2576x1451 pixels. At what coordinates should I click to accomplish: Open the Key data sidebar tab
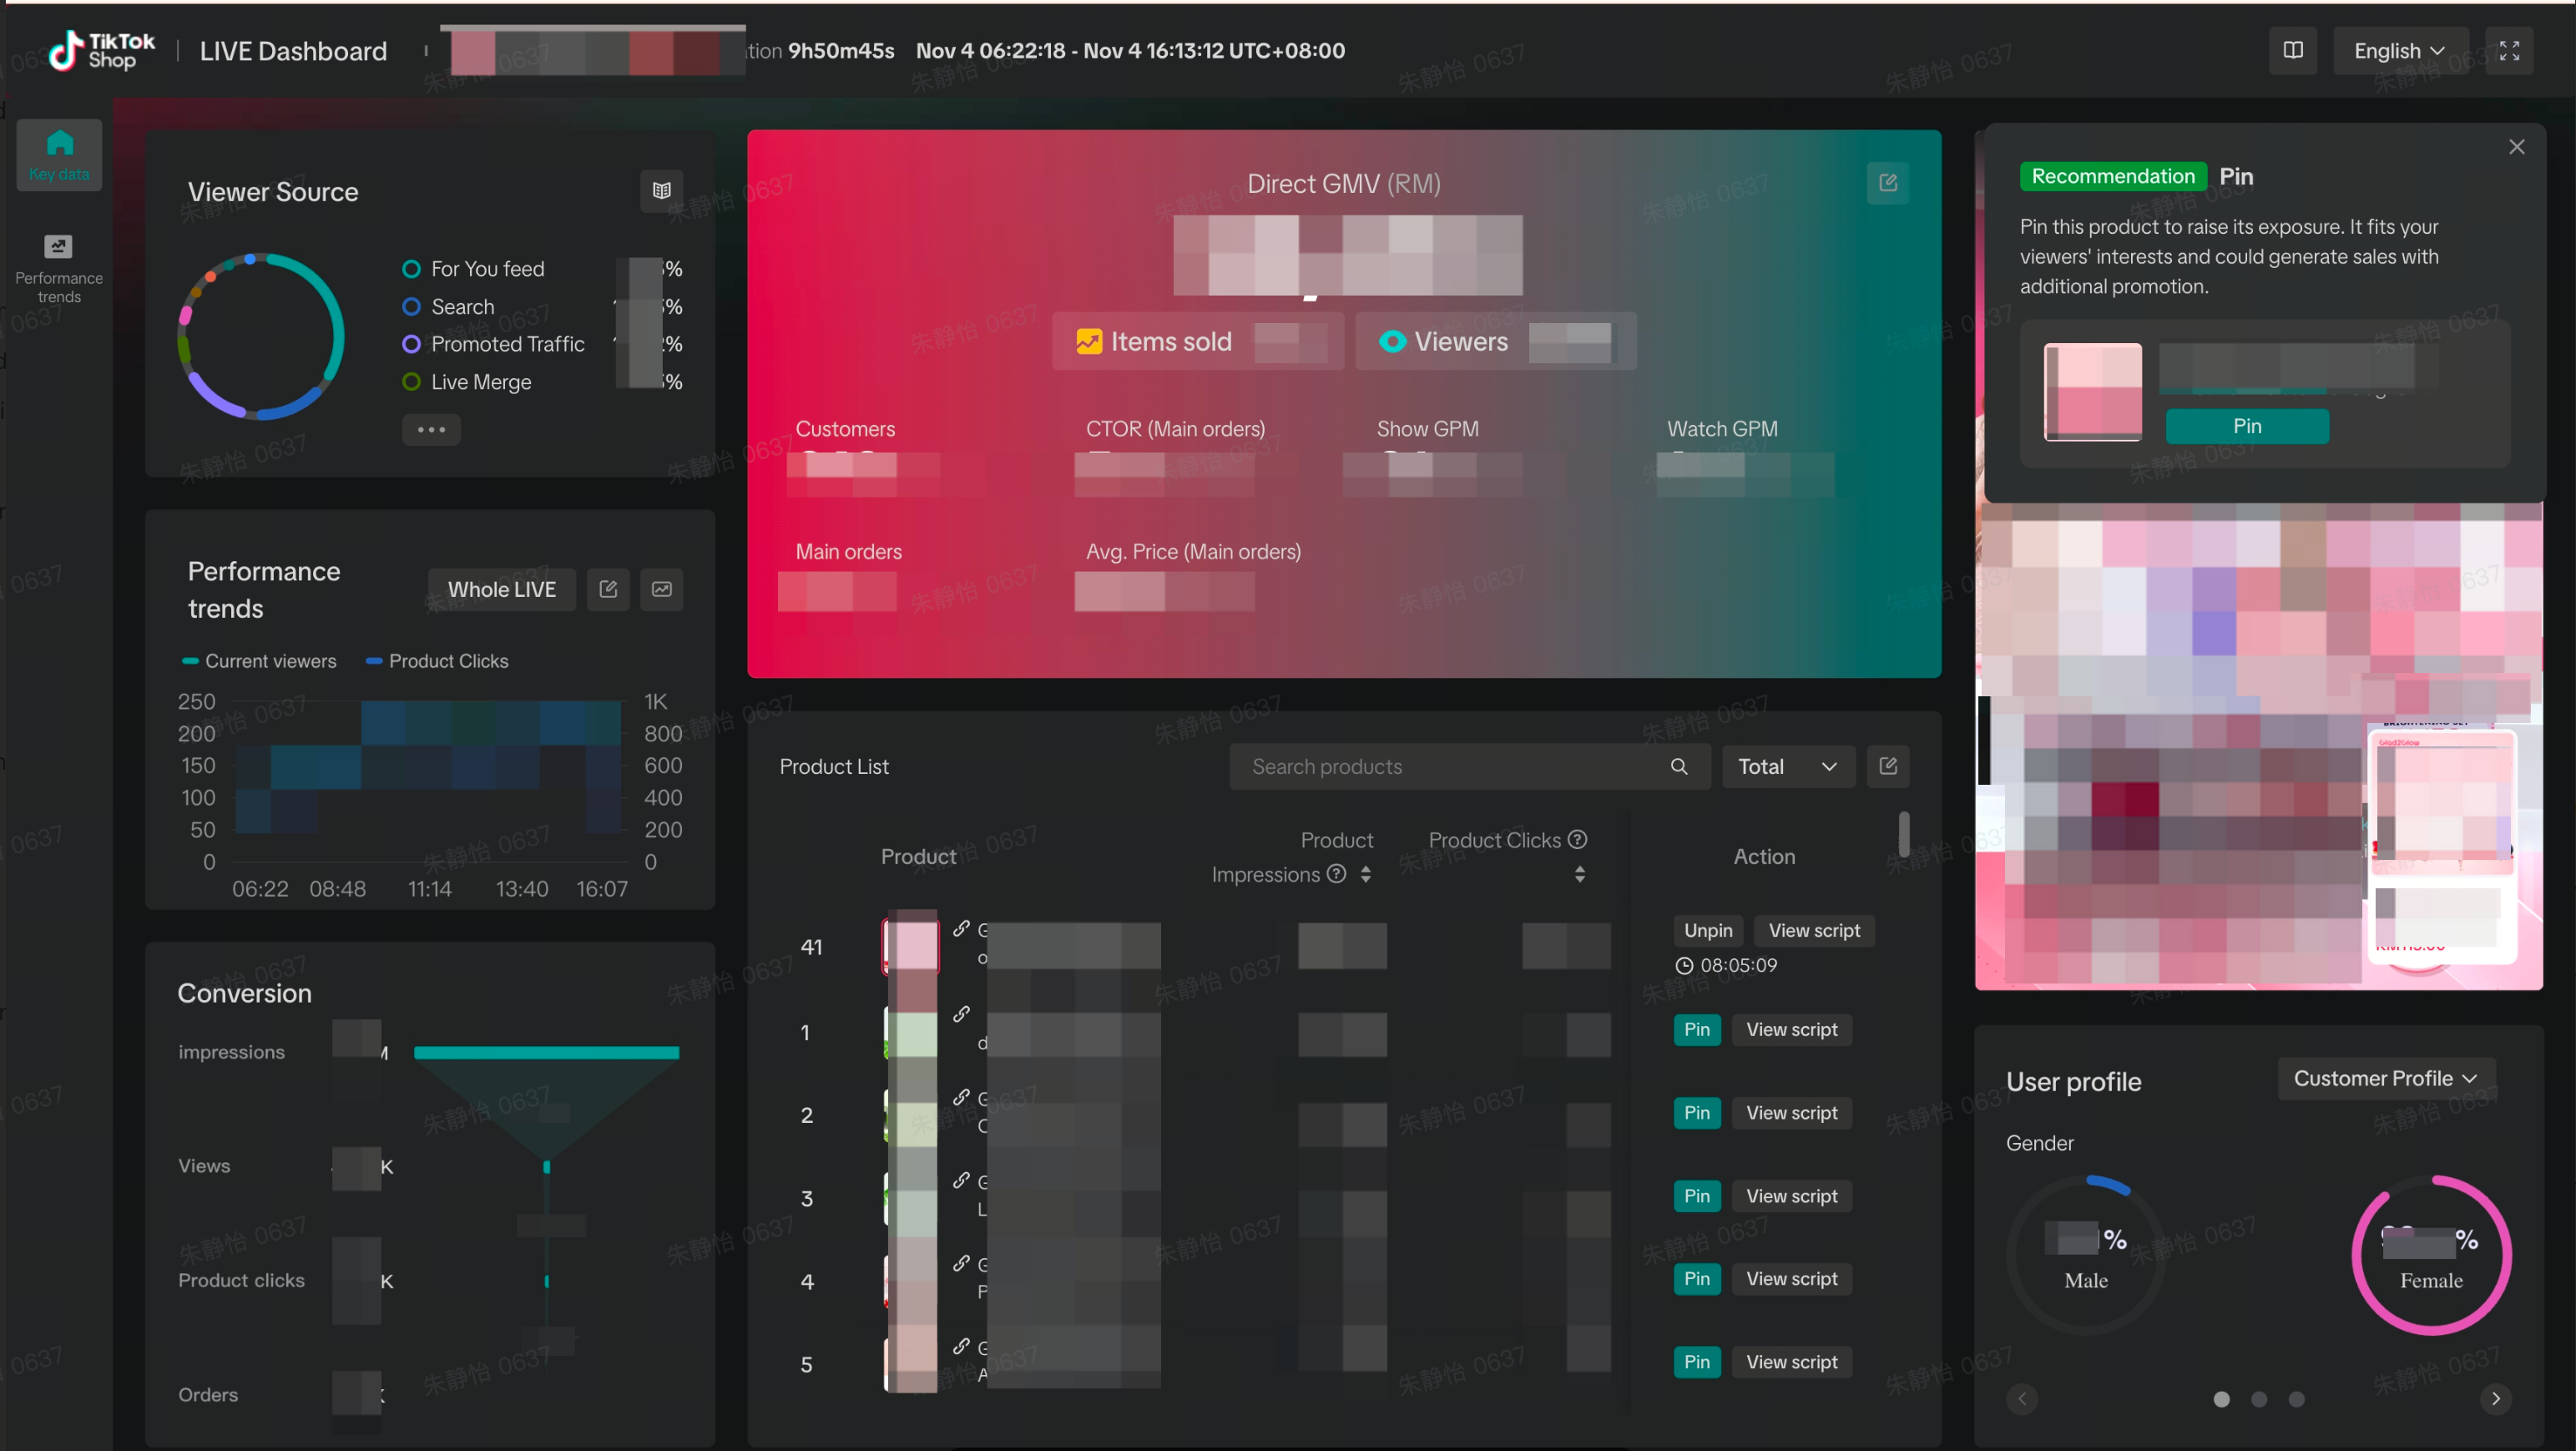point(59,154)
